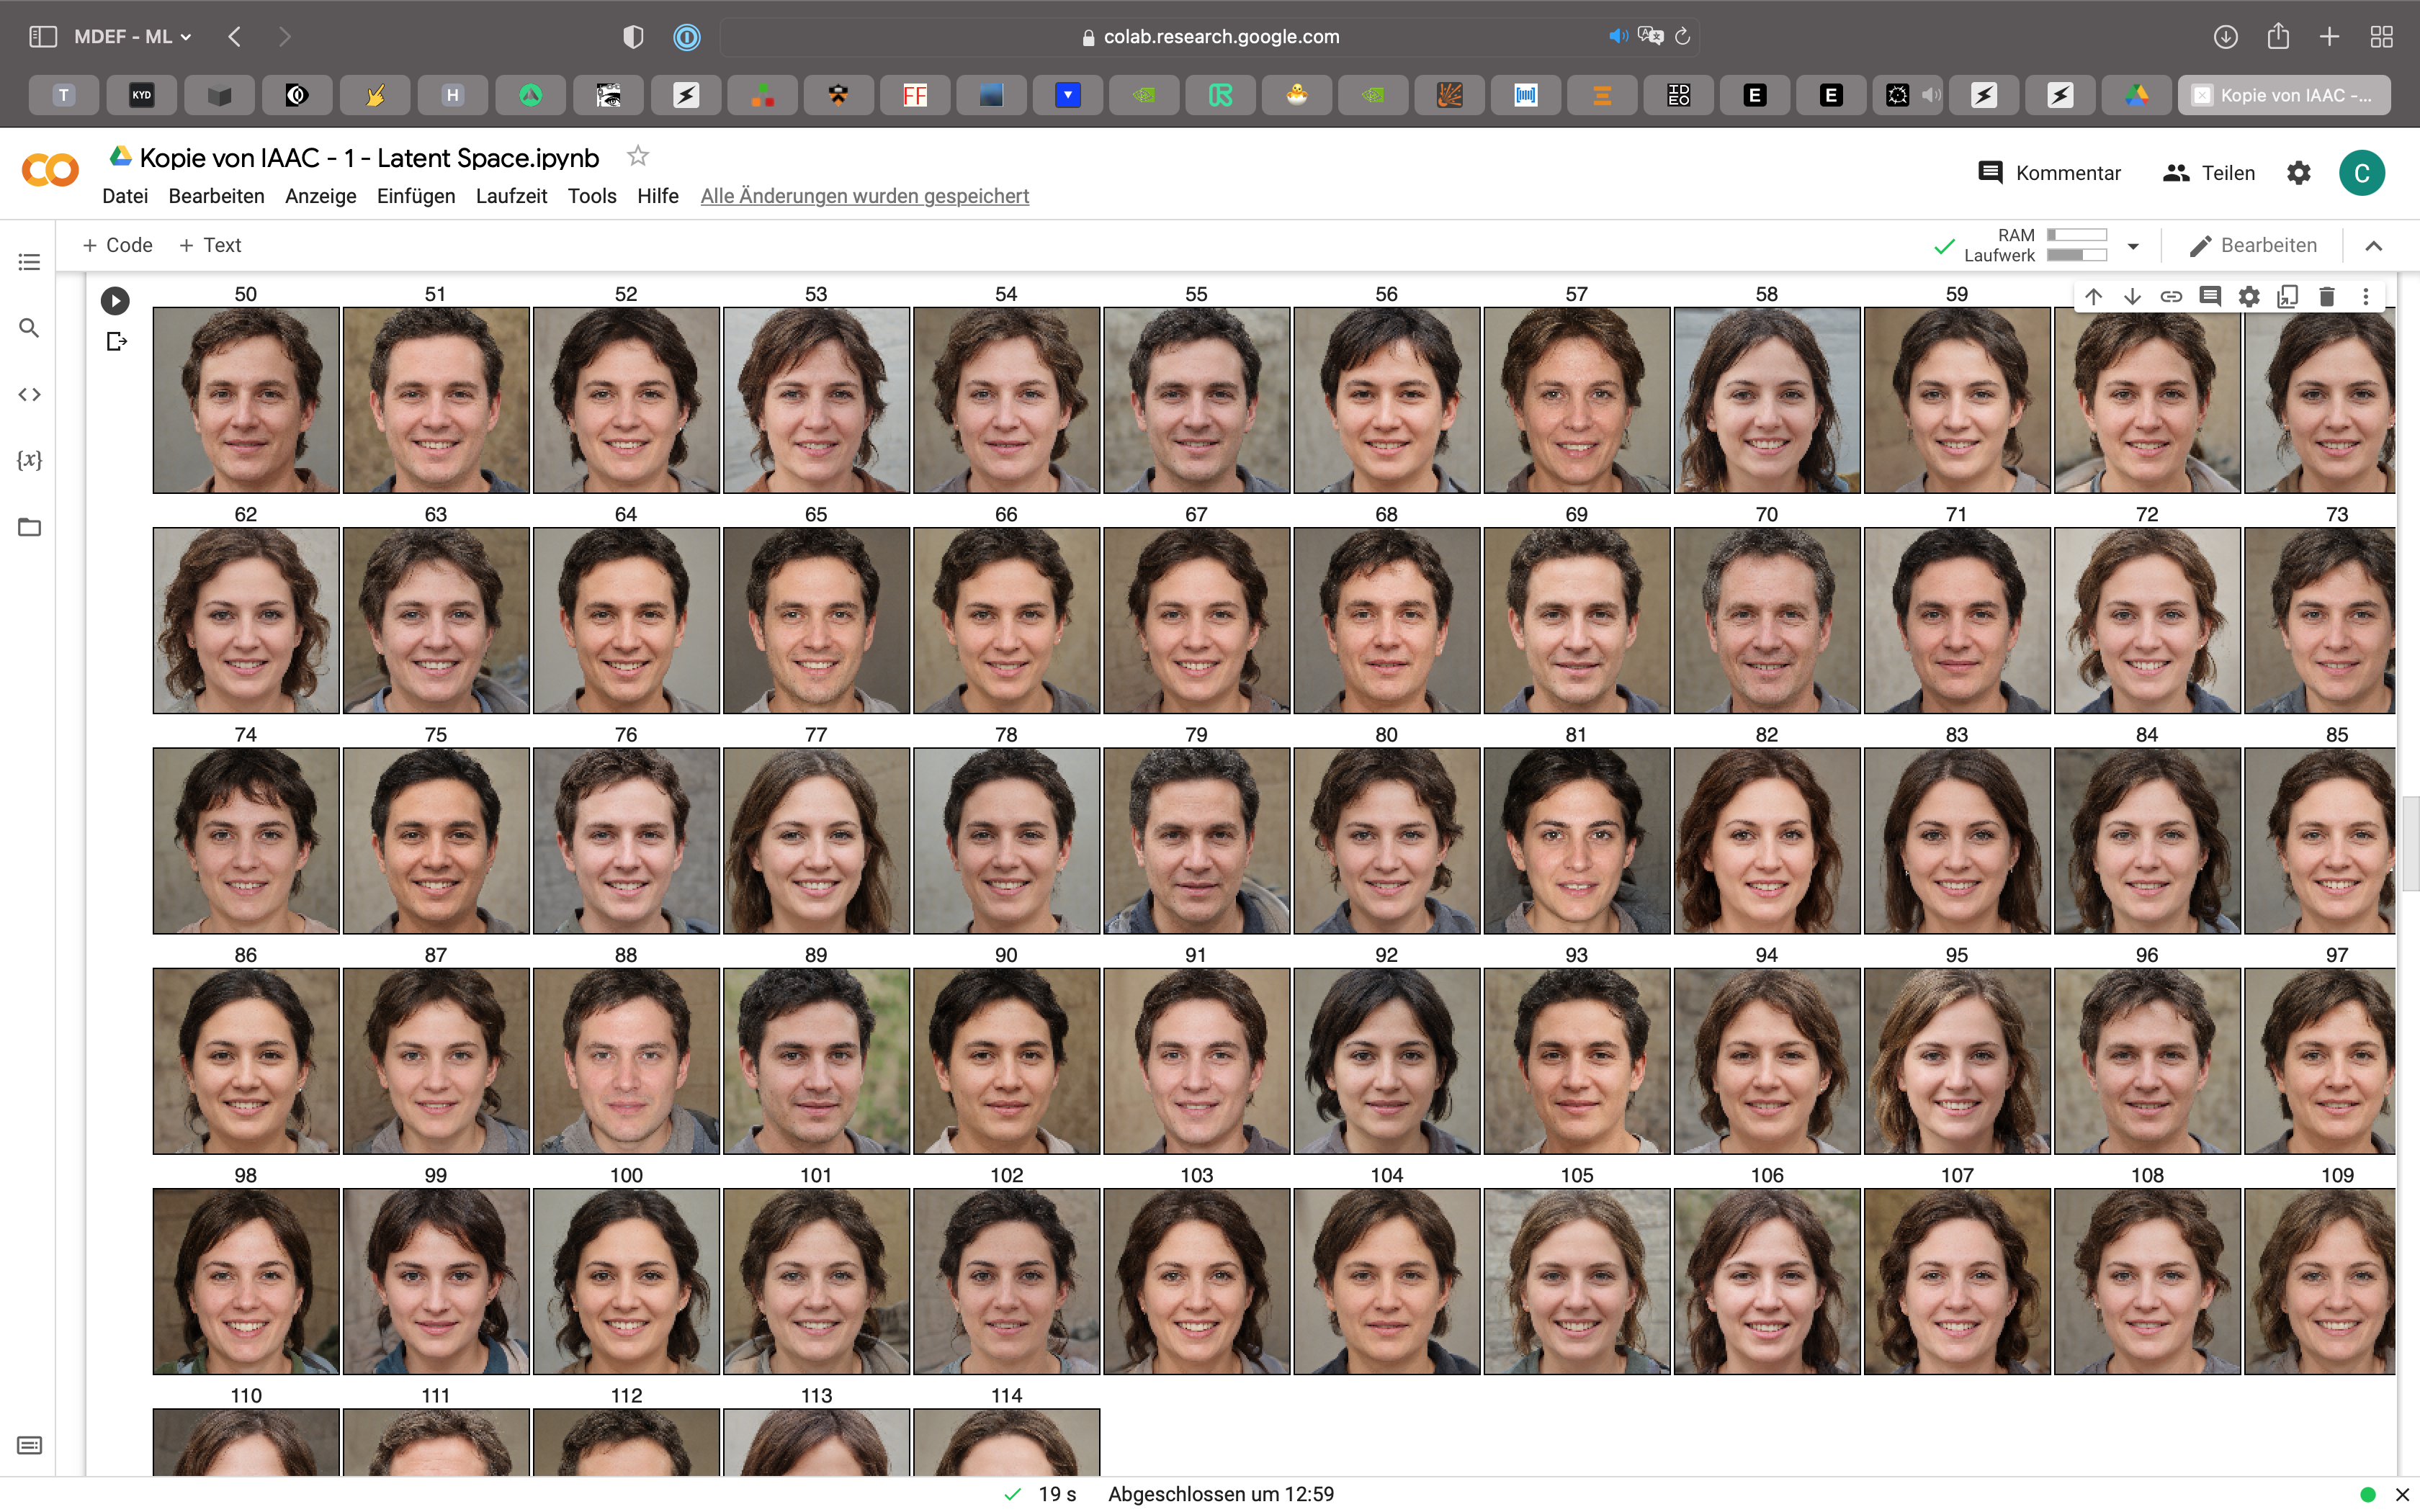Open the search and replace sidebar icon
Screen dimensions: 2420x1512
[x=29, y=328]
